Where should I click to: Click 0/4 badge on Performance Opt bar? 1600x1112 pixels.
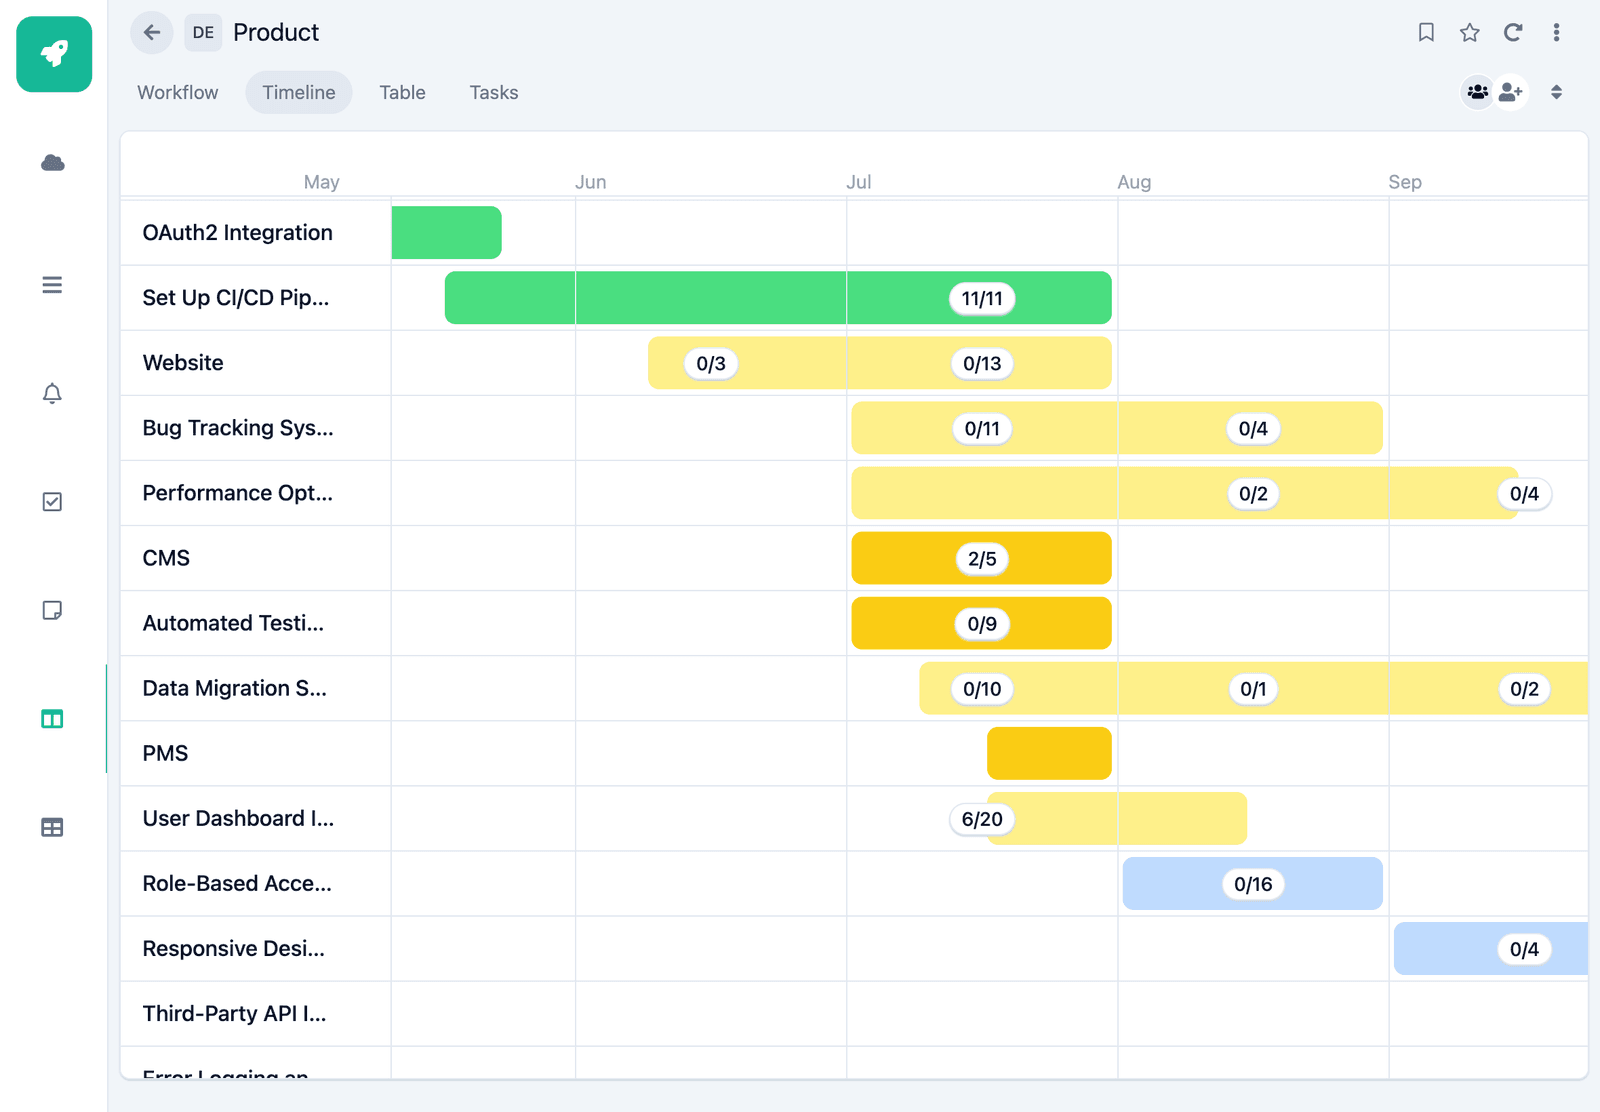pyautogui.click(x=1524, y=493)
